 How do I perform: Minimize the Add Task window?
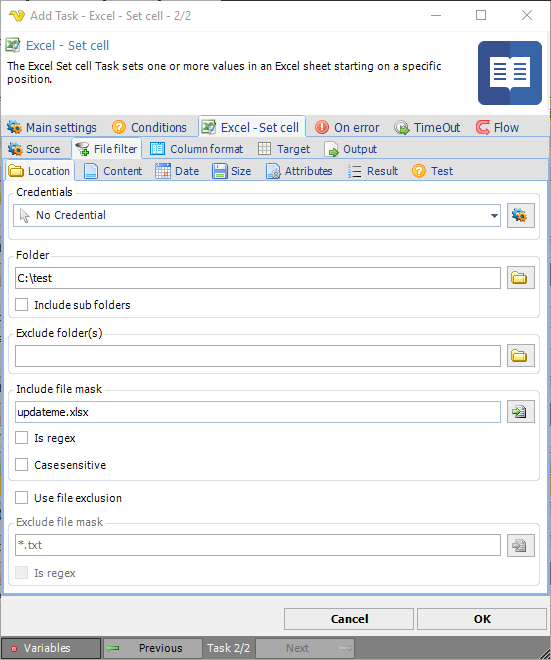[x=436, y=16]
